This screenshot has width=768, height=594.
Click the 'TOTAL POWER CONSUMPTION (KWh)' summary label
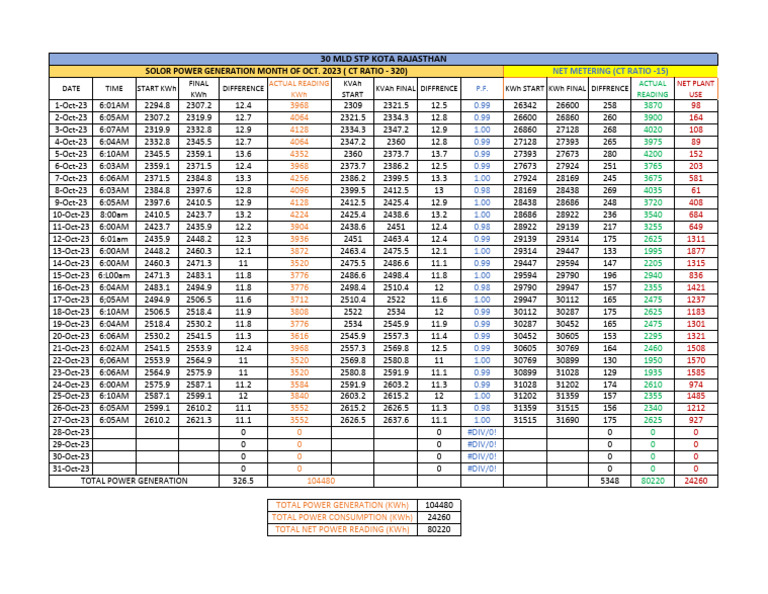[x=342, y=517]
